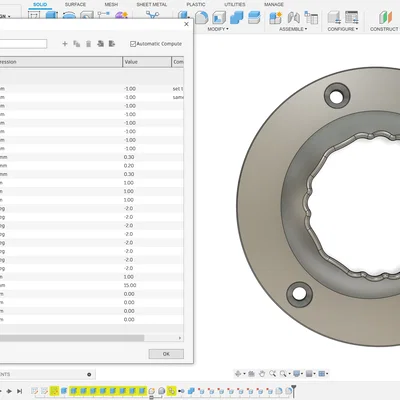
Task: Switch to the SHEET METAL tab
Action: coord(152,4)
